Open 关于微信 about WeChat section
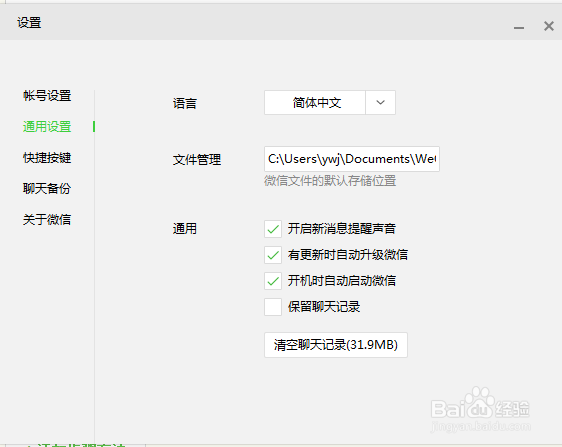 tap(47, 219)
